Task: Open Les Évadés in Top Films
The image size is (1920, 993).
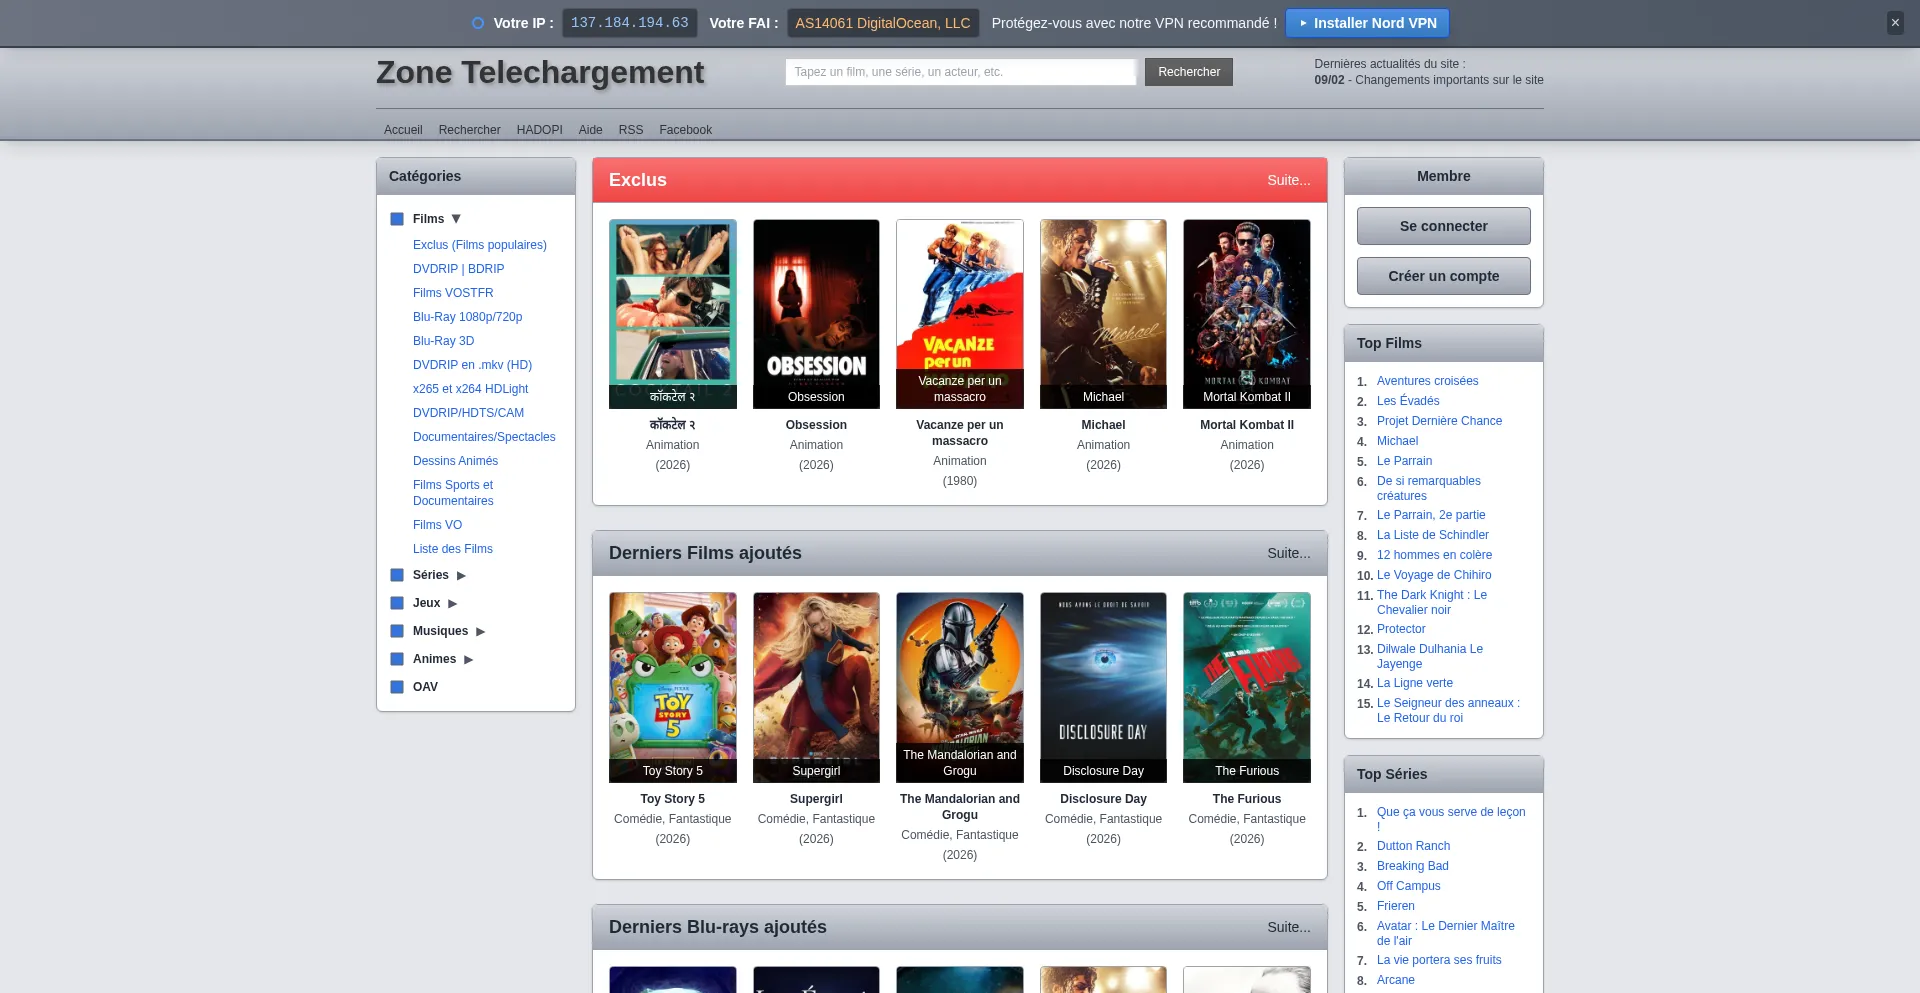Action: coord(1408,401)
